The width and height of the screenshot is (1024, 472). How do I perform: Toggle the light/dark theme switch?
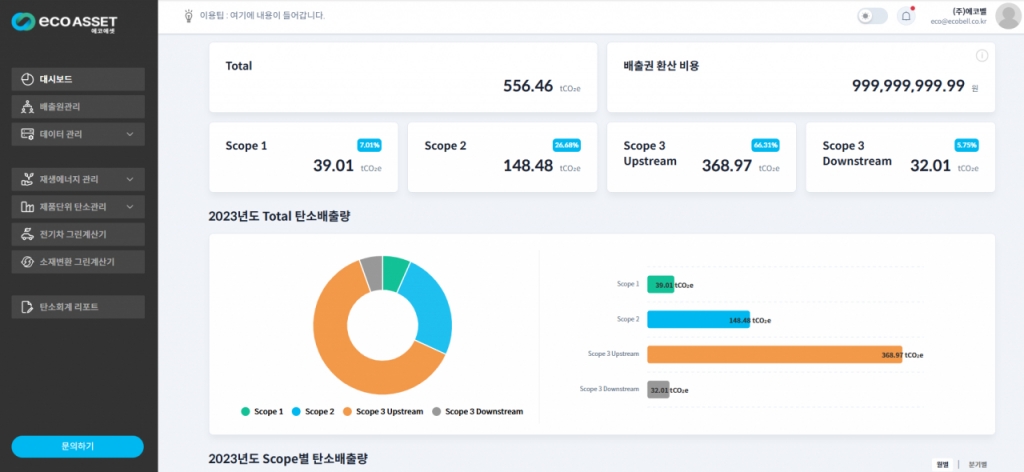coord(872,16)
